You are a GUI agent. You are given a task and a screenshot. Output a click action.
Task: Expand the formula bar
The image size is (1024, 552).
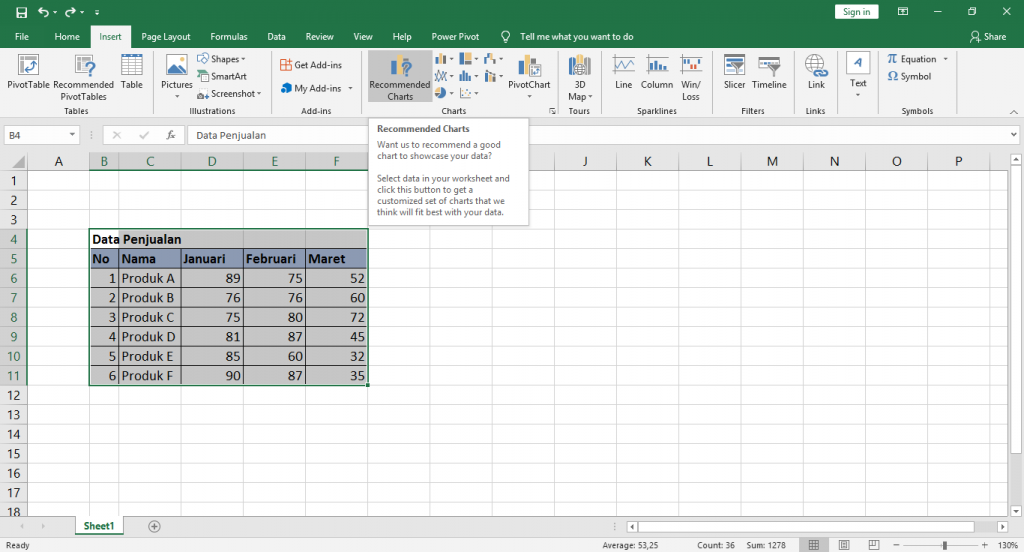[x=1013, y=135]
